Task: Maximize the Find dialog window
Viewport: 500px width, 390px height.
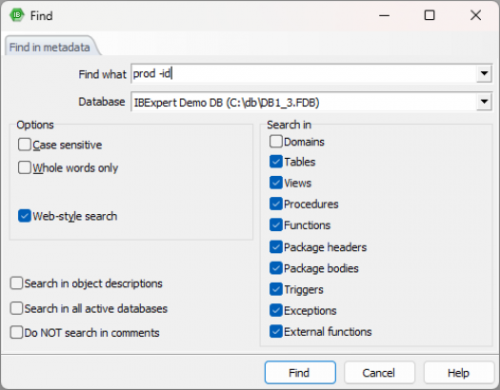Action: click(429, 15)
